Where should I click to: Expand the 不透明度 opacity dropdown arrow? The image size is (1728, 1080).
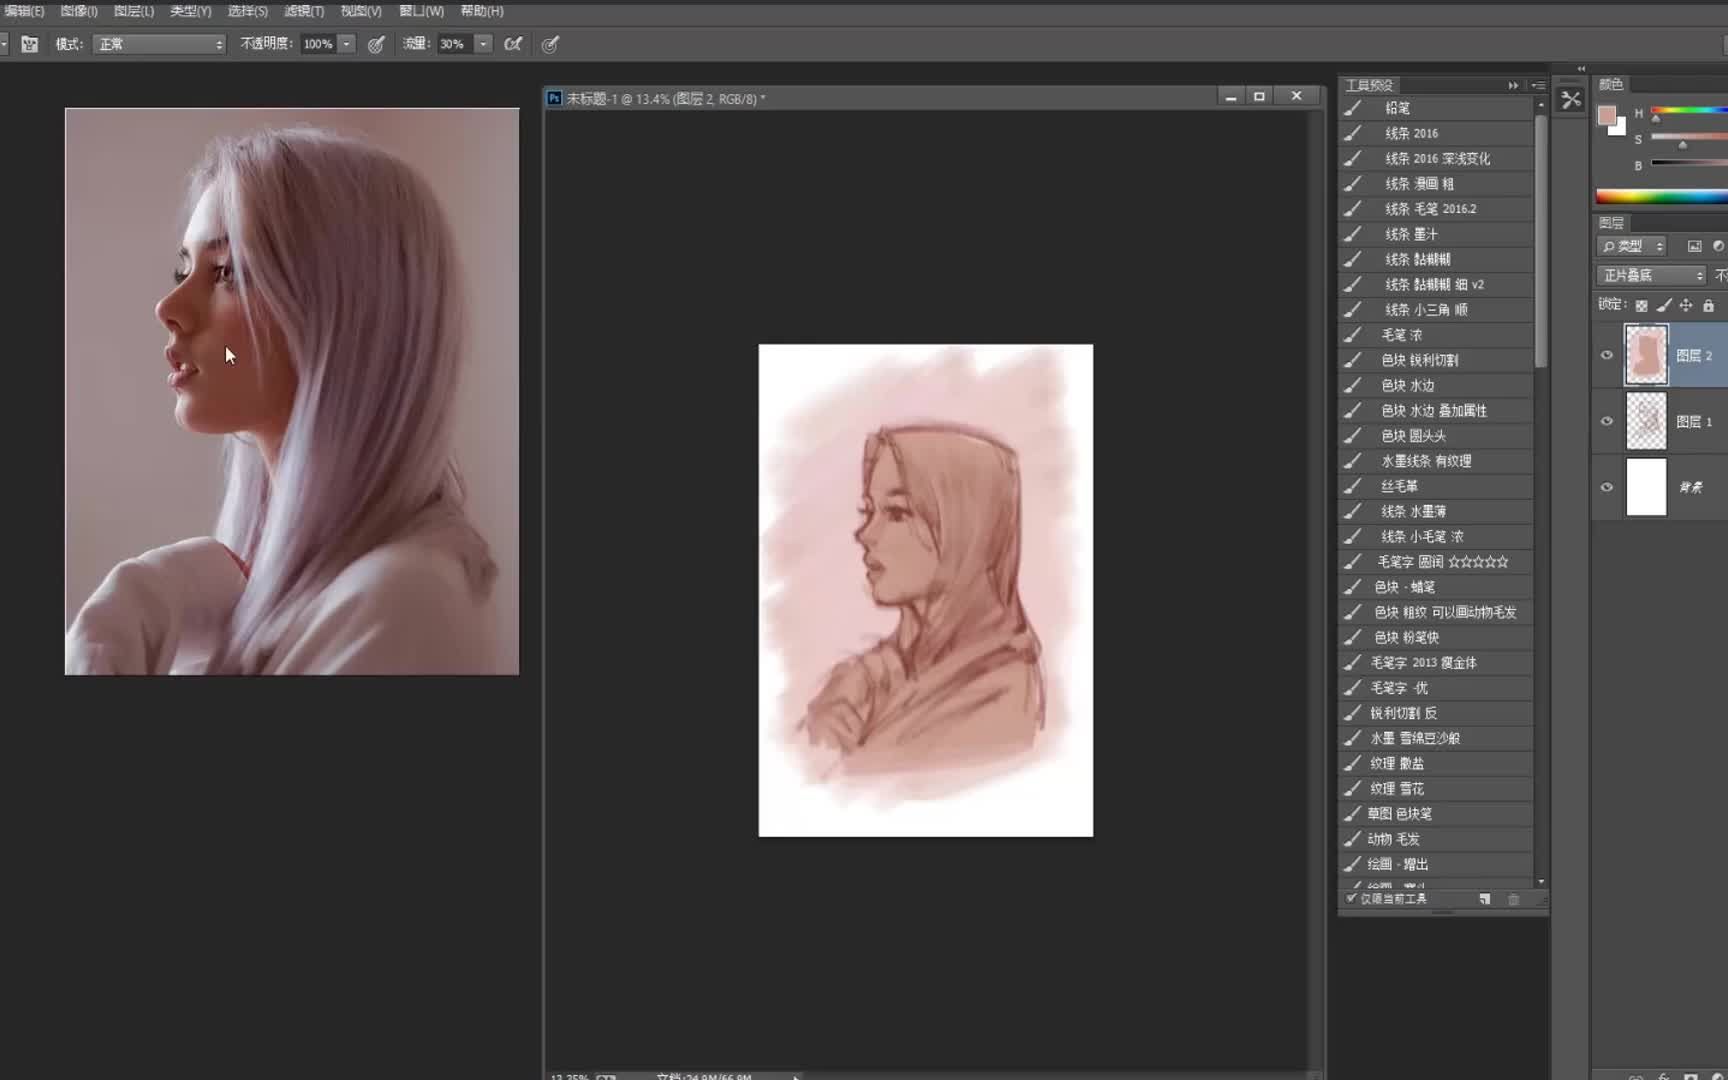point(347,44)
